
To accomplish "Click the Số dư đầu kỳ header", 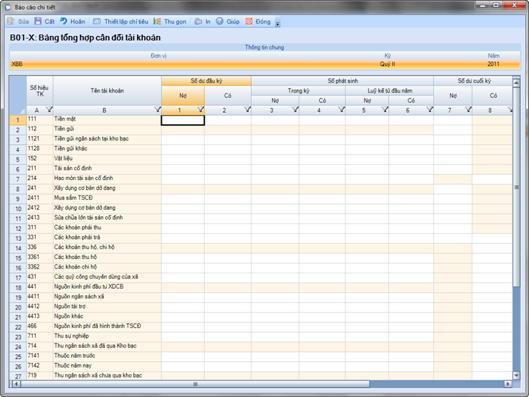I will point(206,81).
